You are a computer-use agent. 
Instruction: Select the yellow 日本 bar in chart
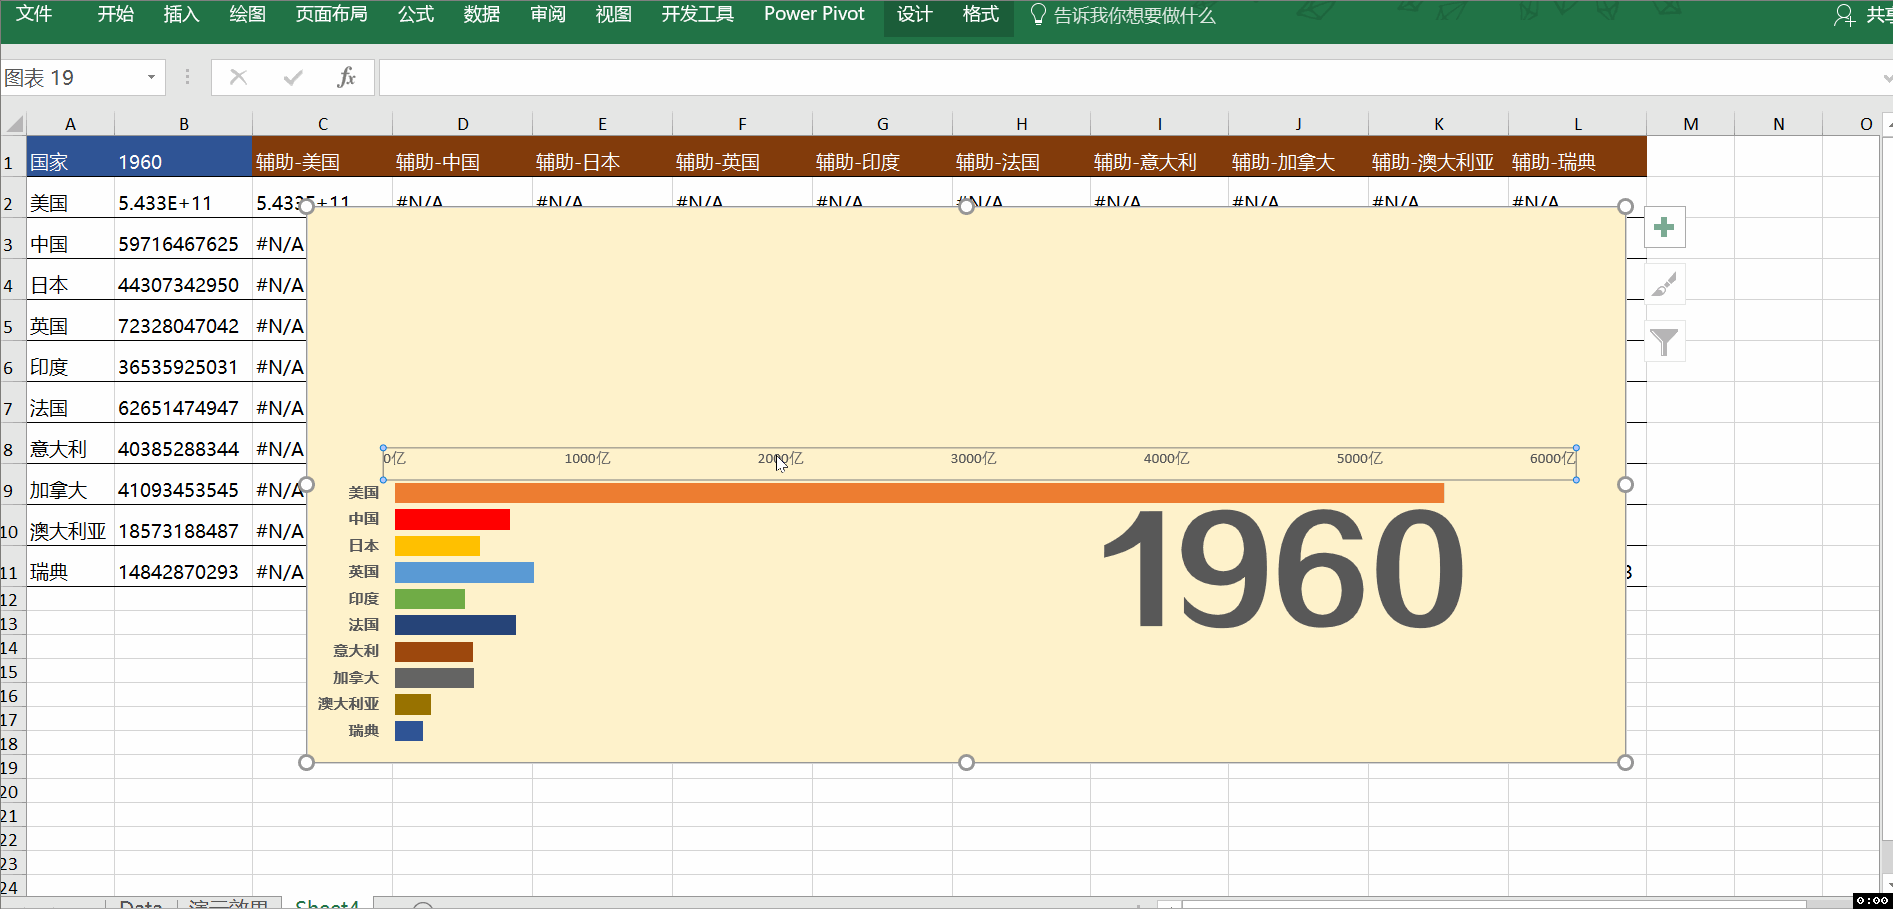pyautogui.click(x=437, y=546)
